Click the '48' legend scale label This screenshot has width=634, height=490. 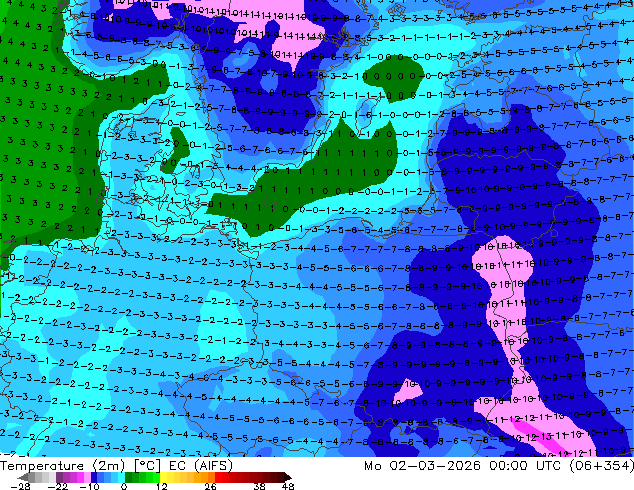288,486
